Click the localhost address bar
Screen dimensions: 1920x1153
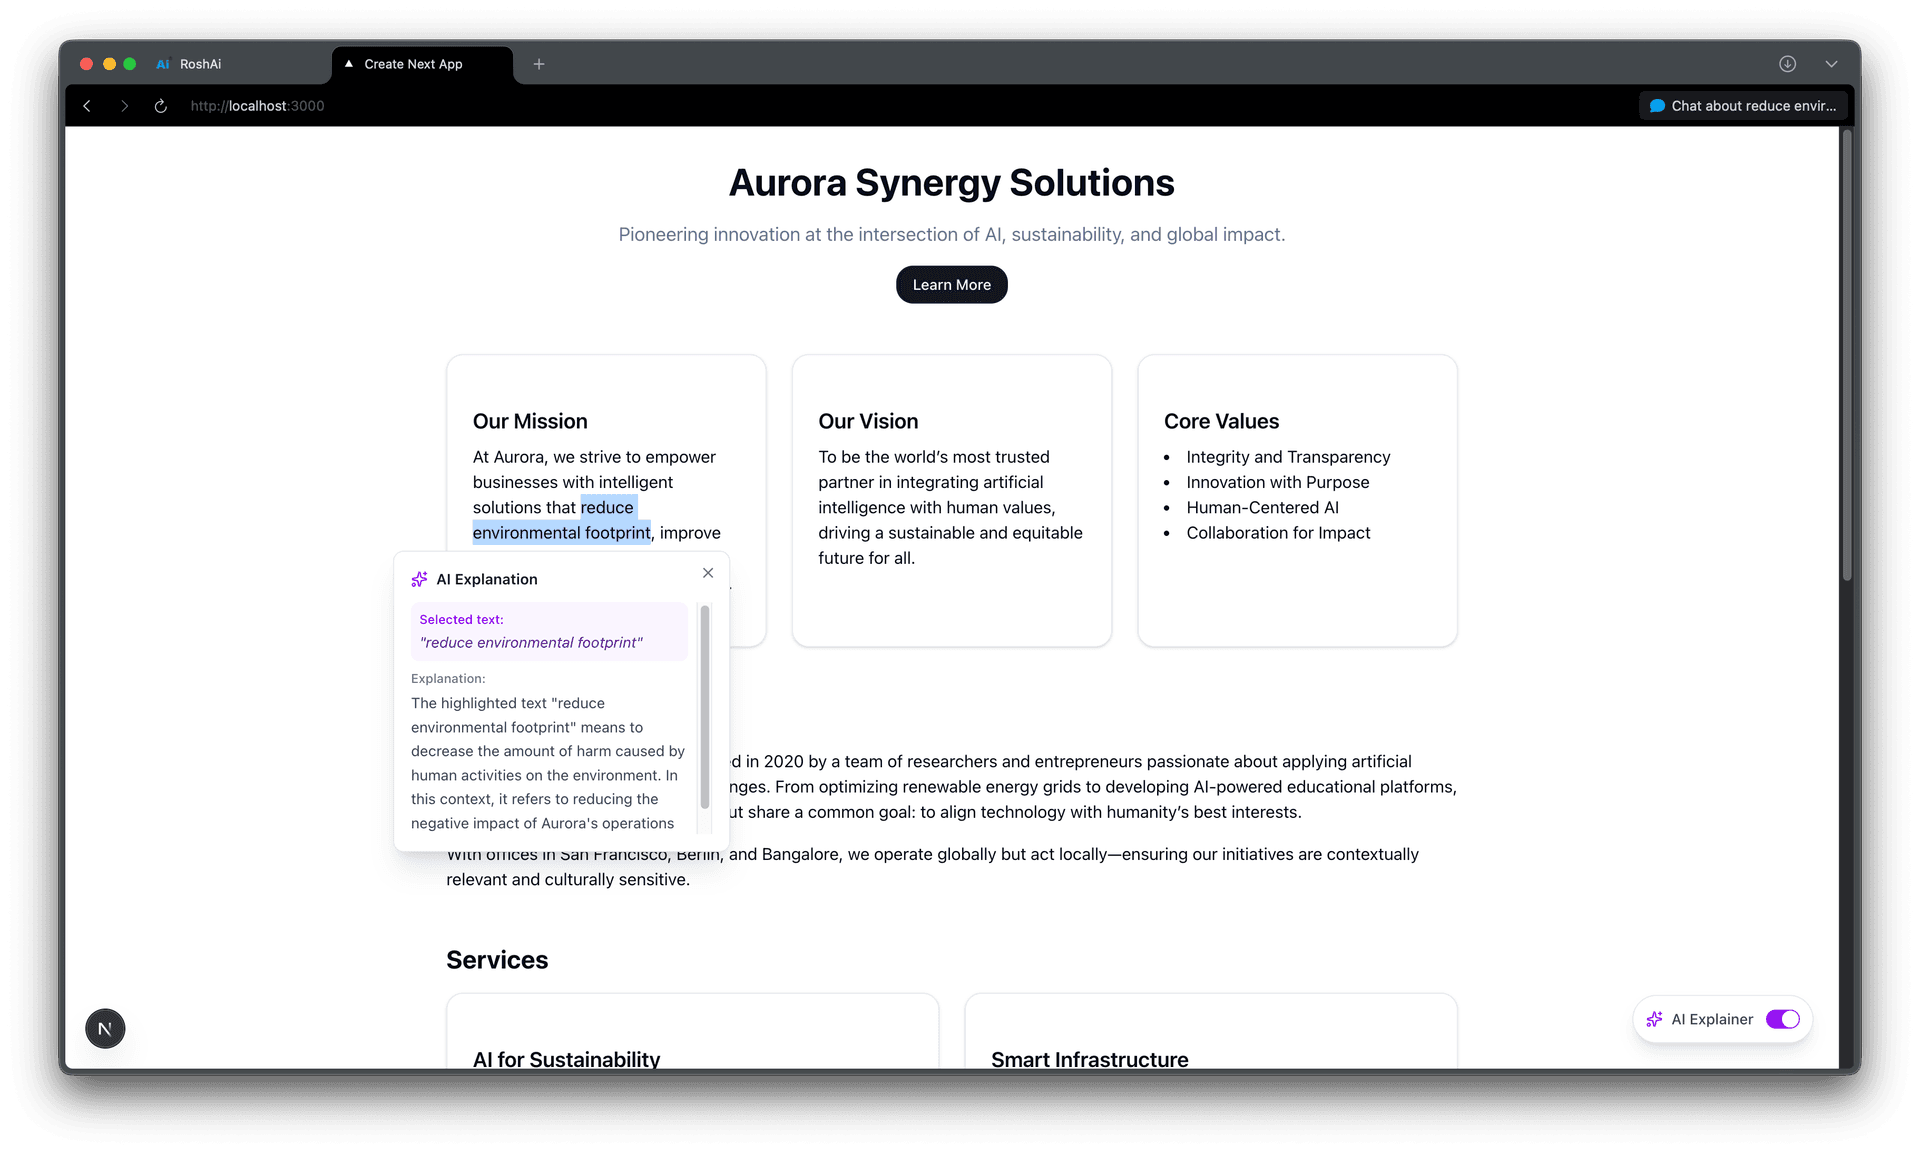(257, 105)
